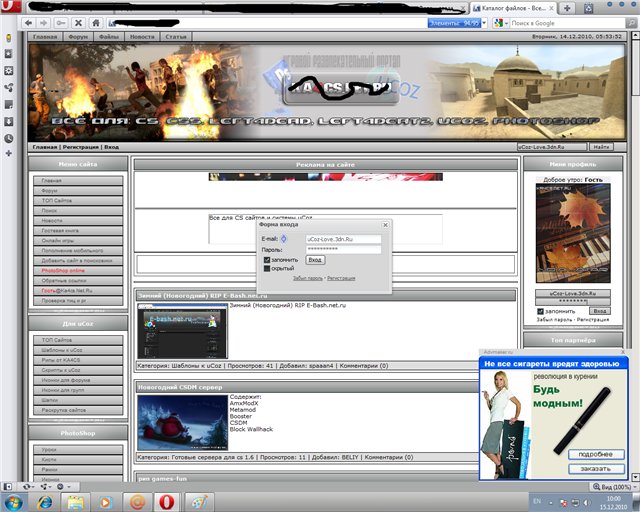Open the Widgets gear panel in sidebar
Viewport: 640px width, 512px height.
click(x=8, y=71)
